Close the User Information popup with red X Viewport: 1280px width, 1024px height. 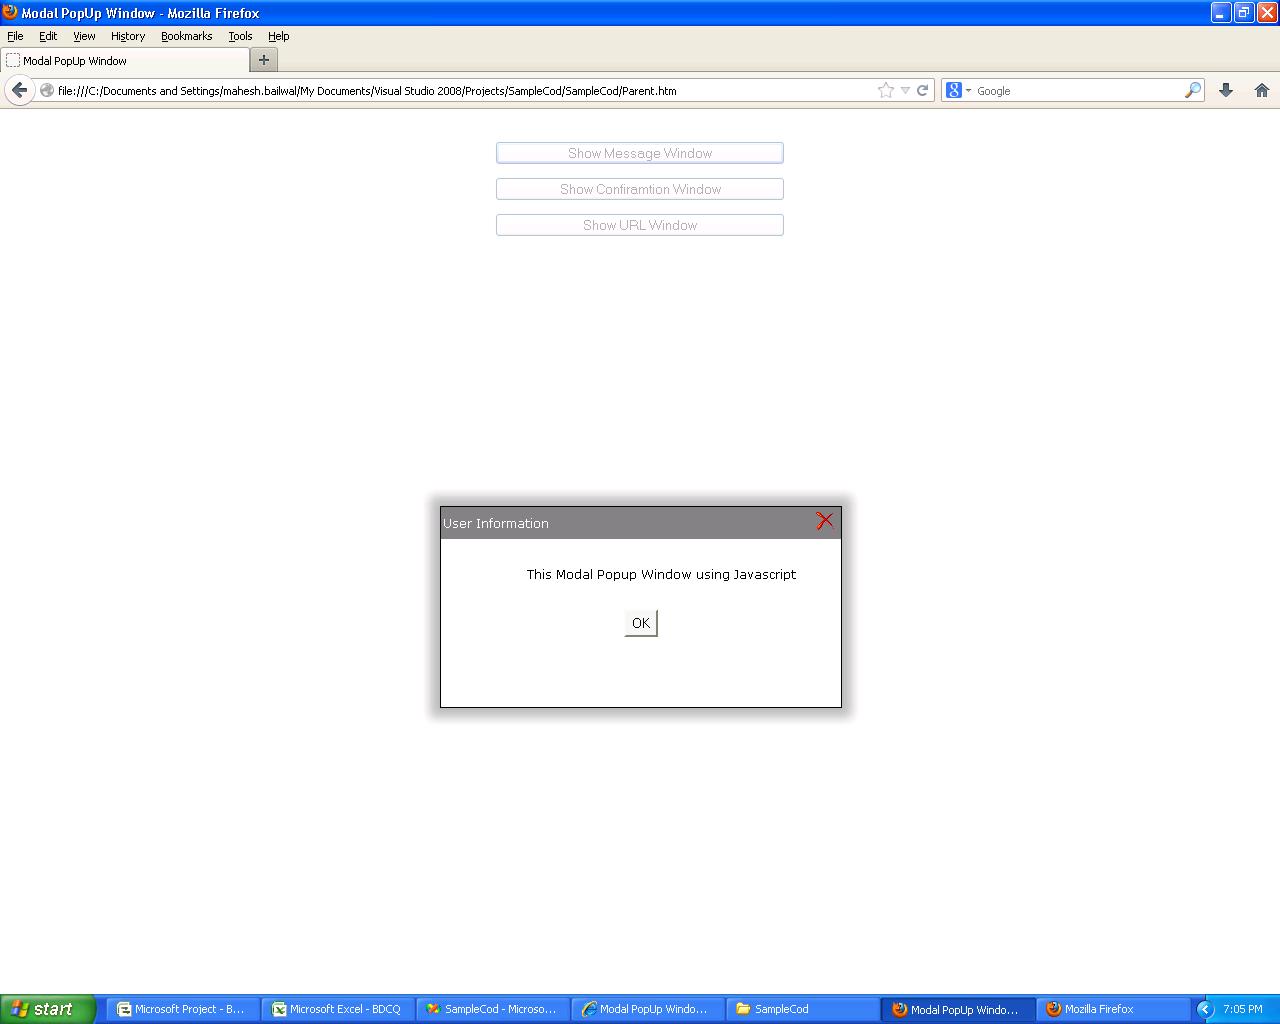coord(824,521)
